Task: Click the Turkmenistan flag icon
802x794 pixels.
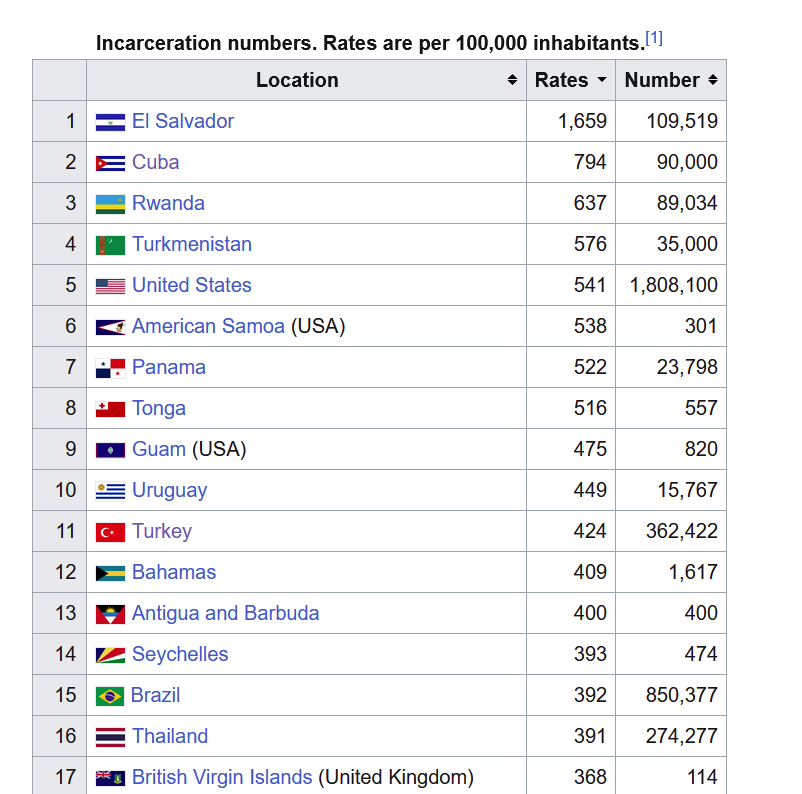Action: [x=110, y=245]
